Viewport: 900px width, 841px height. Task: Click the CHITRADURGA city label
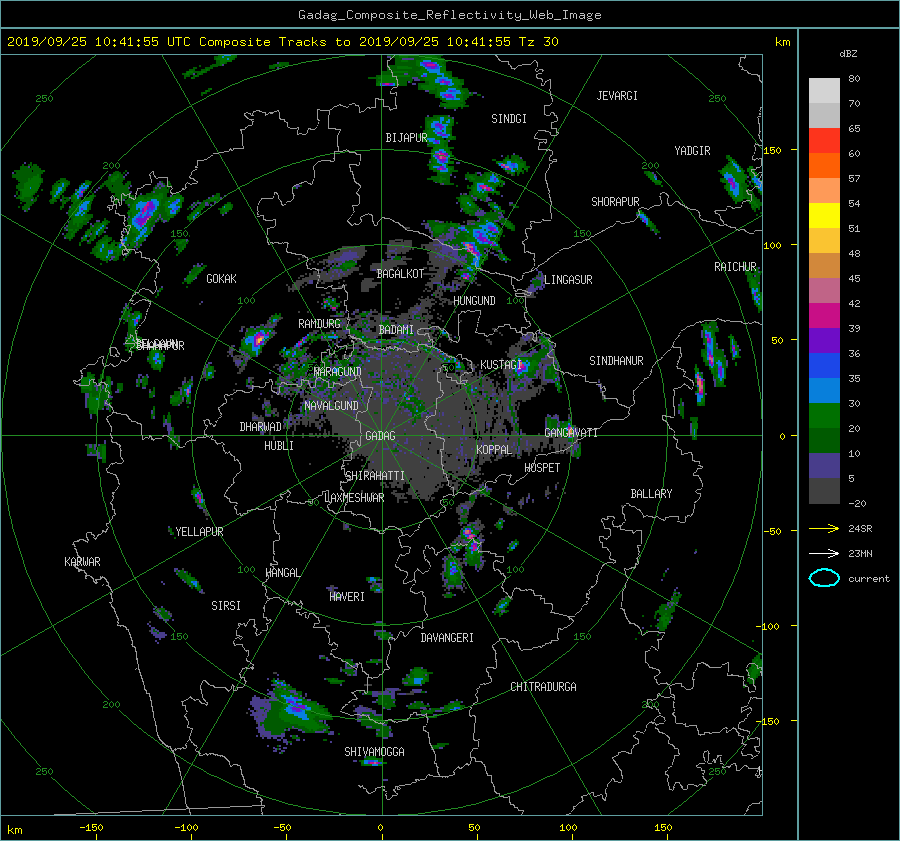543,687
